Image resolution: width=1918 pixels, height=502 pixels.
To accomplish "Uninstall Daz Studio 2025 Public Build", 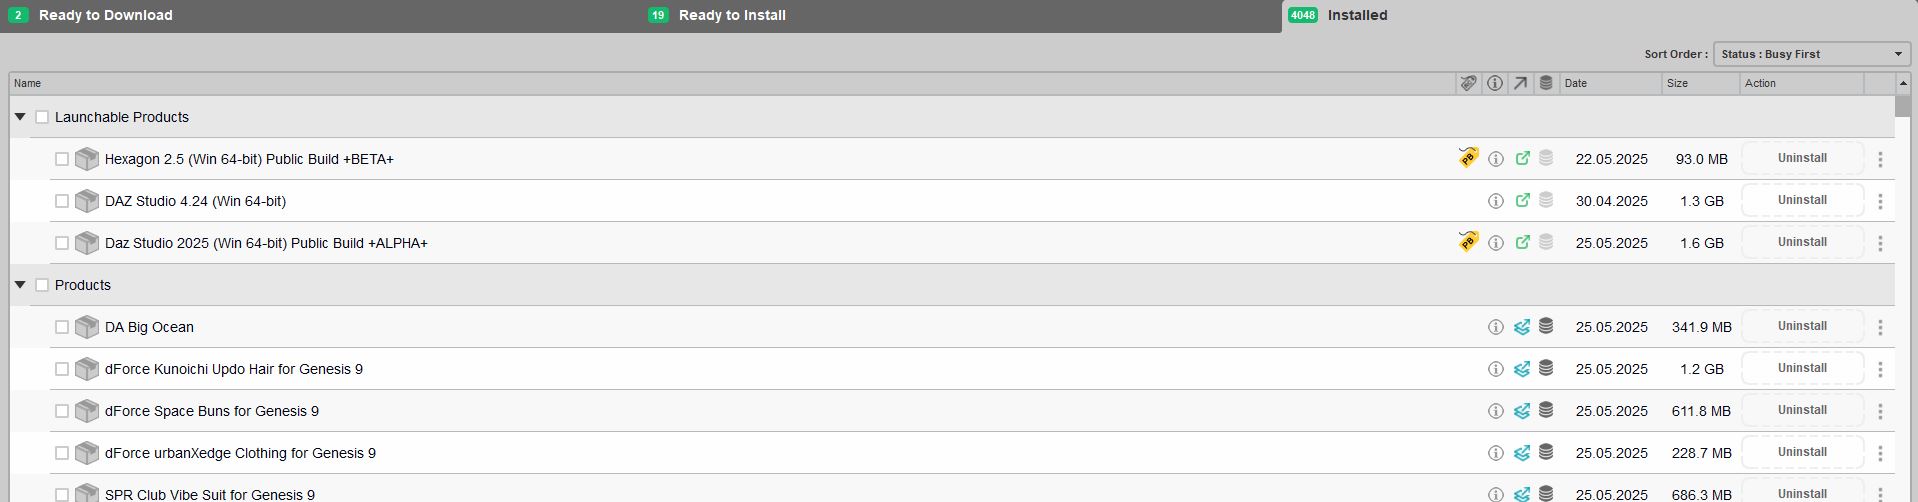I will 1802,242.
